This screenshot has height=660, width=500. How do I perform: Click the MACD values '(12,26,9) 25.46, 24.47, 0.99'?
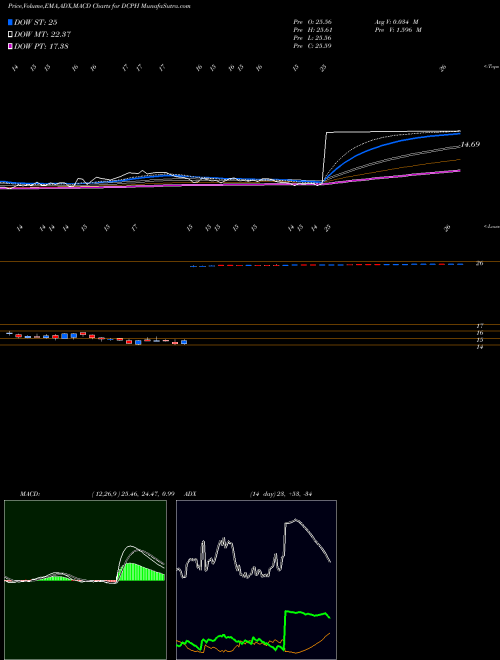pyautogui.click(x=133, y=494)
